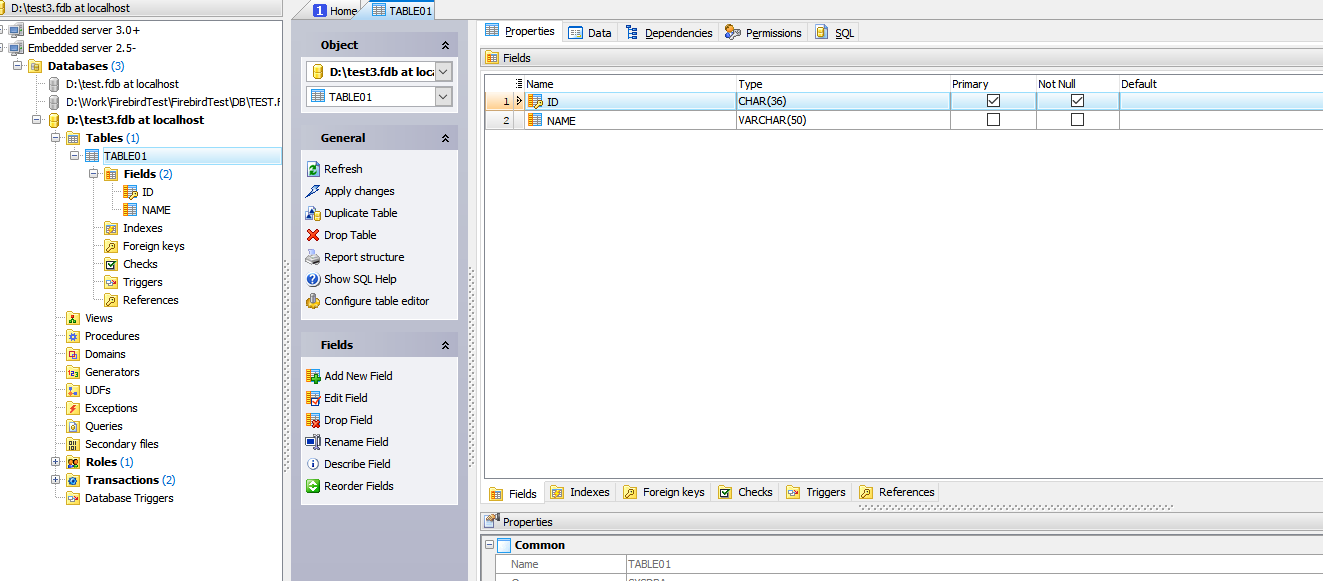The width and height of the screenshot is (1323, 581).
Task: Open the TABLE01 object dropdown
Action: [x=444, y=96]
